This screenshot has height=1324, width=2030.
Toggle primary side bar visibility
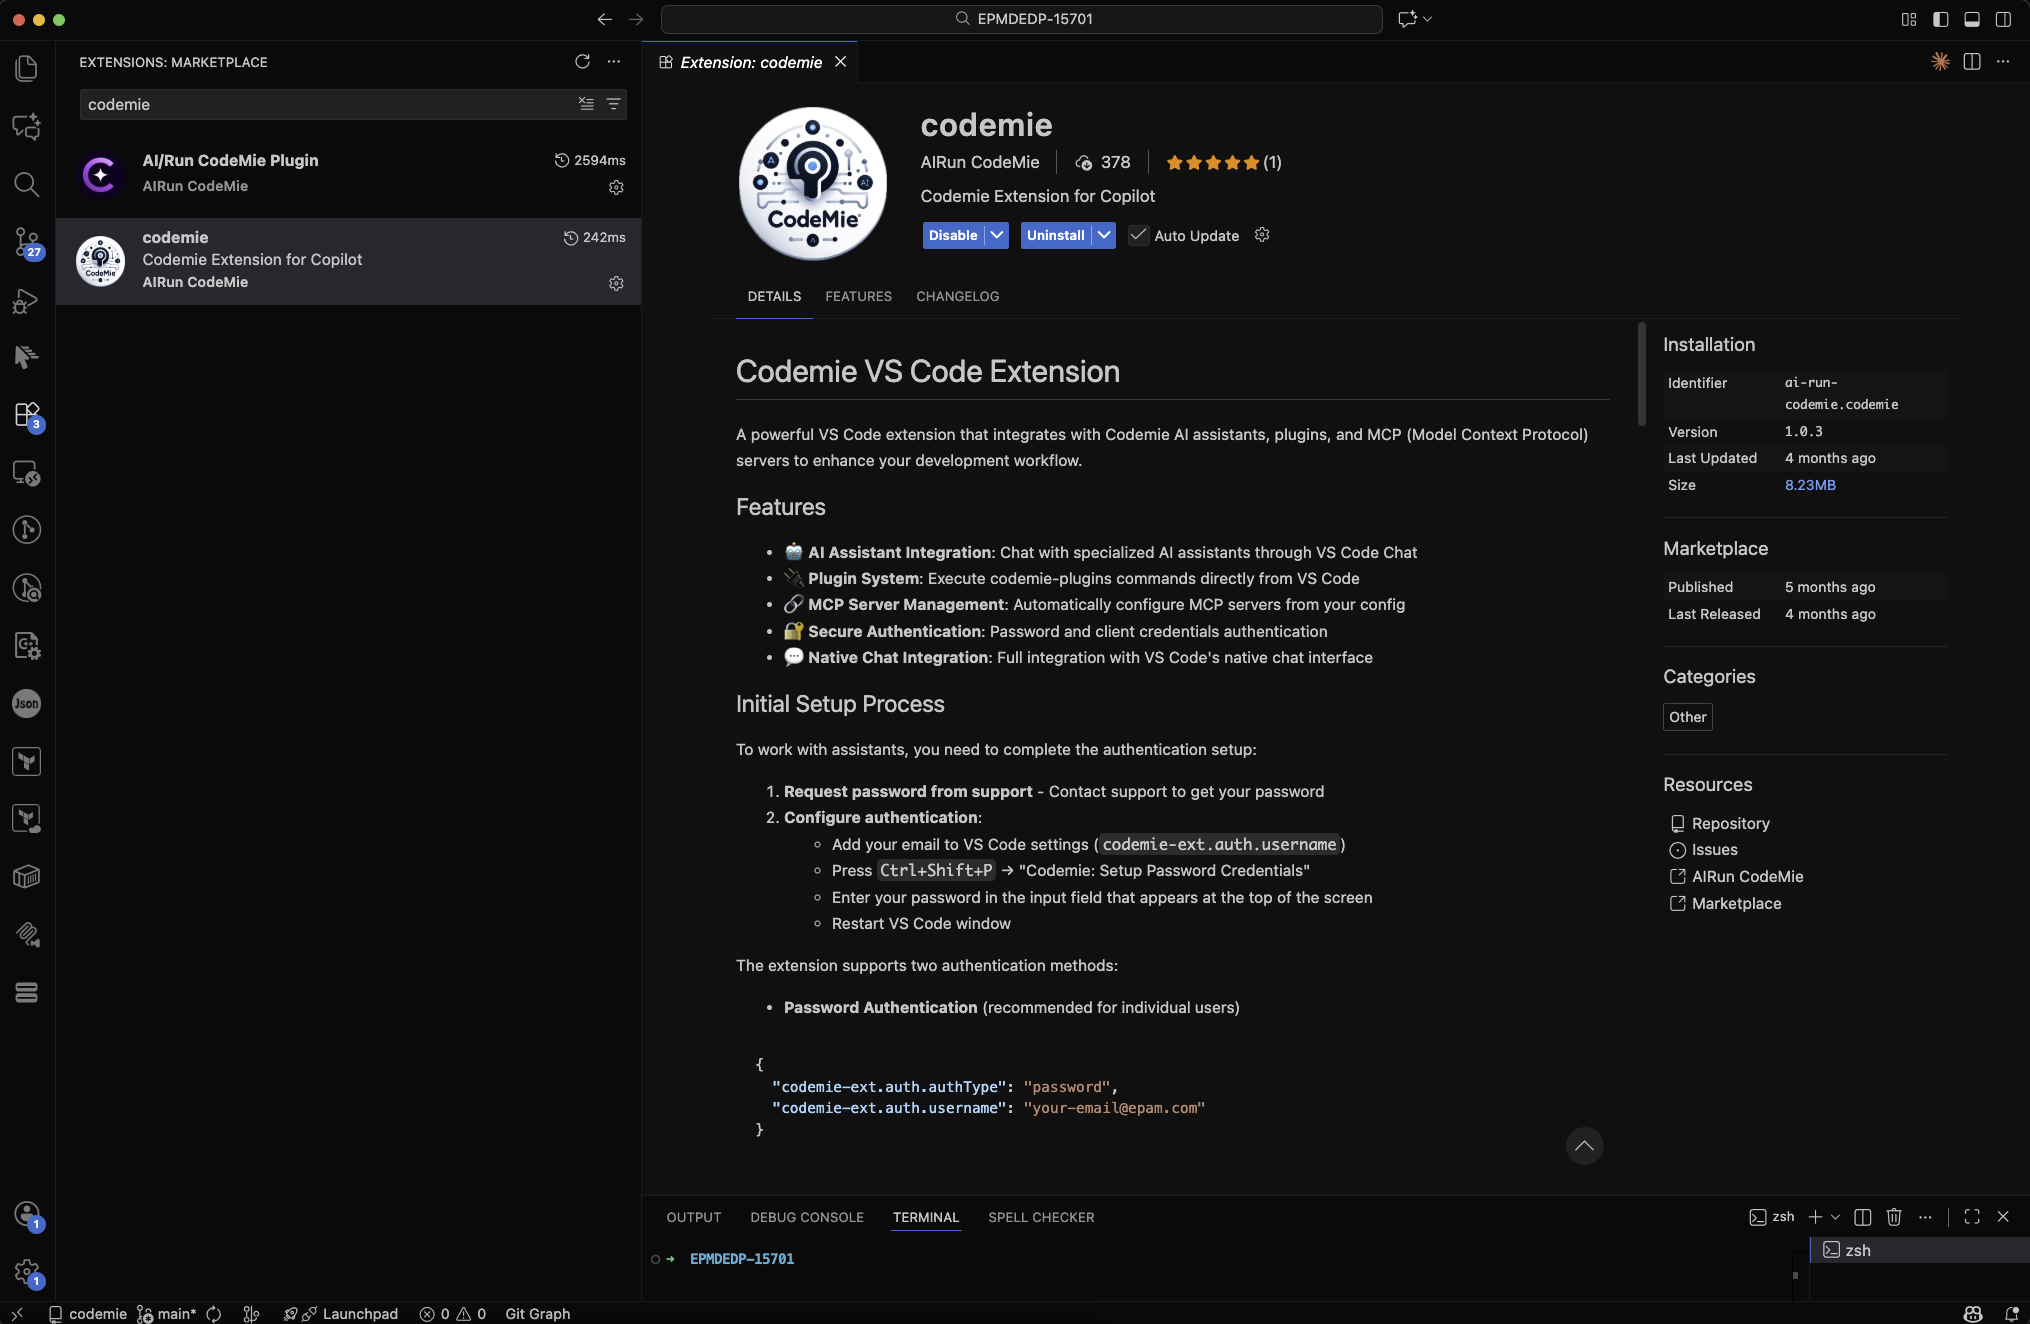[1940, 19]
